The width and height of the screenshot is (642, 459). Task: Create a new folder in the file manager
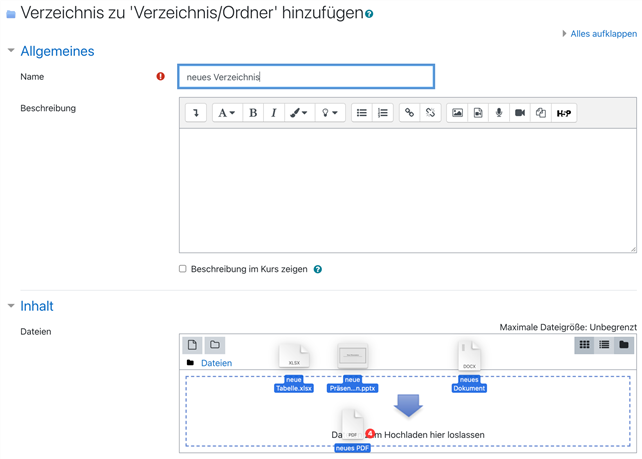[215, 345]
